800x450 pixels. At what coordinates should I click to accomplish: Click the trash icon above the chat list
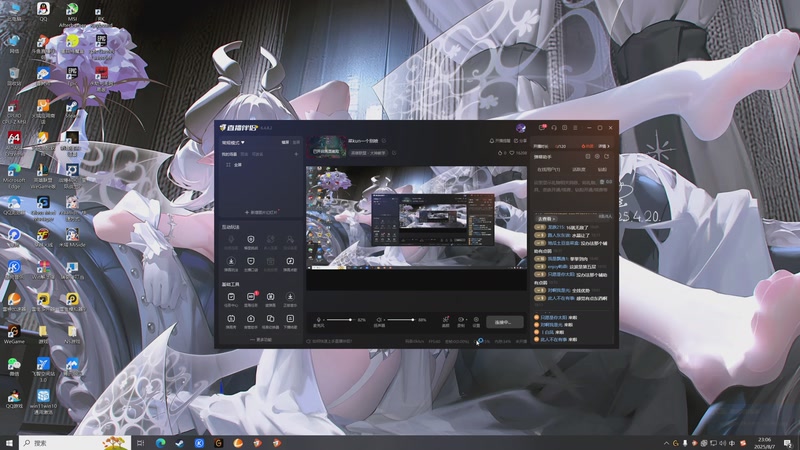pos(602,182)
